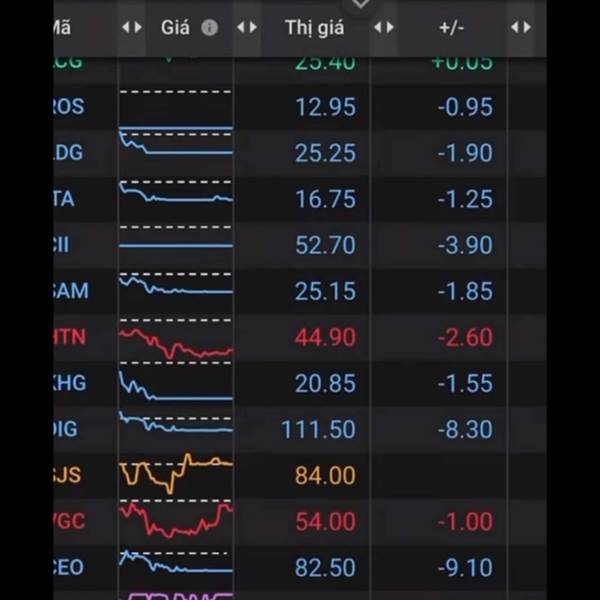Click the sort arrows between Giá and Thị giá

point(247,28)
